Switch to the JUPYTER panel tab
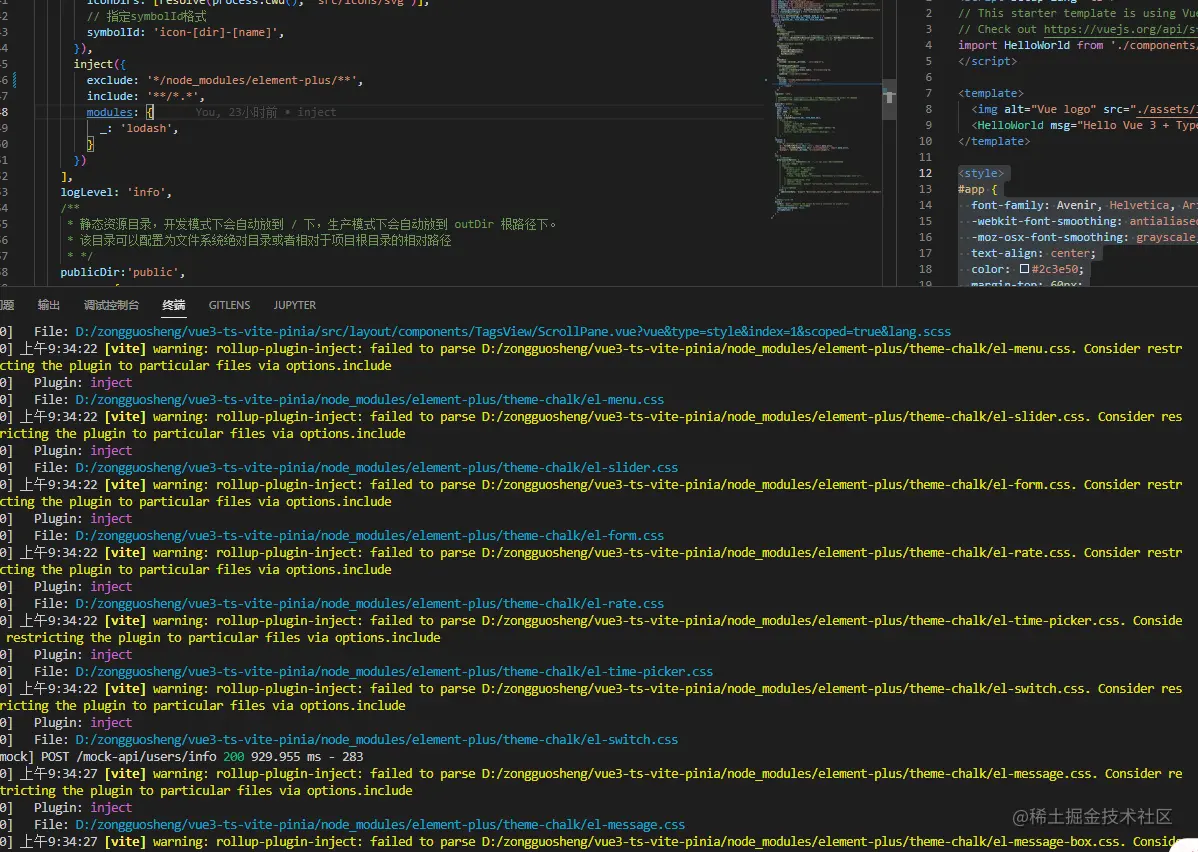 (295, 305)
